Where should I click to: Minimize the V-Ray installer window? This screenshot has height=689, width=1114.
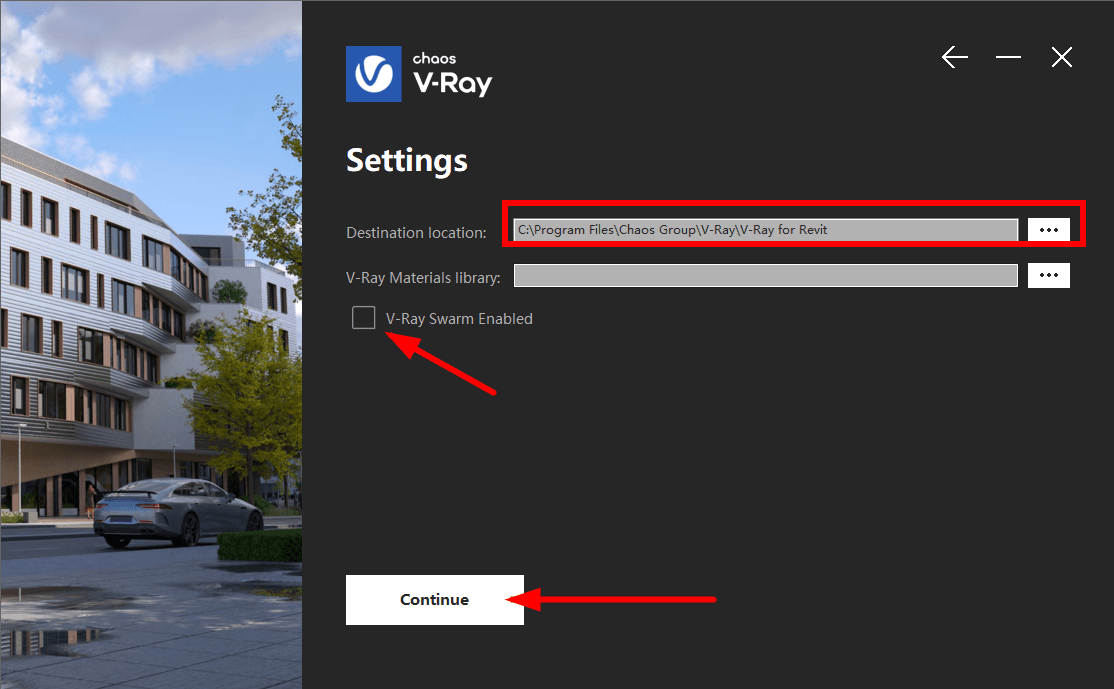point(1008,57)
